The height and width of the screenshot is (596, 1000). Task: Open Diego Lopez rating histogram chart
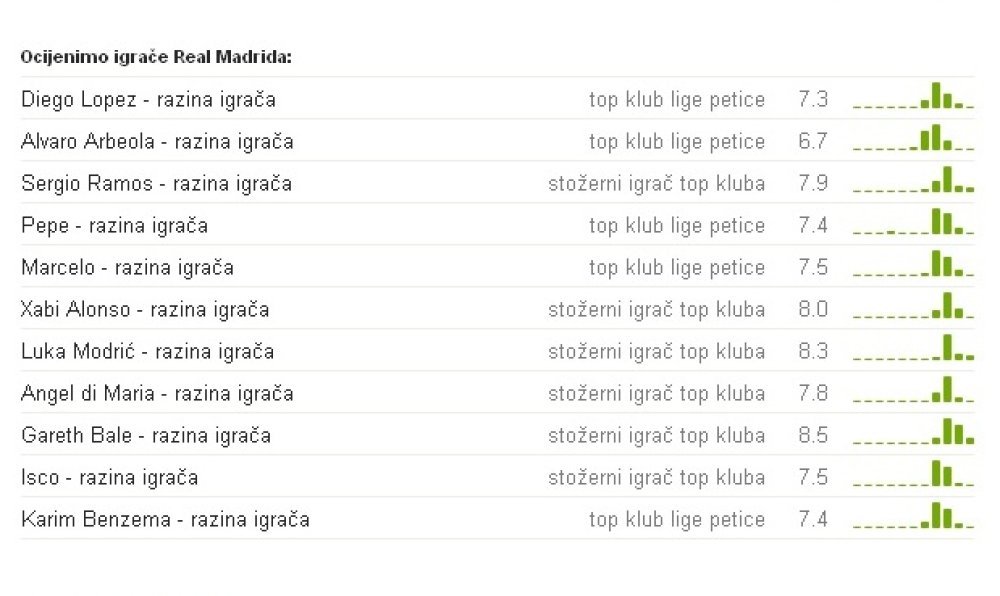913,96
